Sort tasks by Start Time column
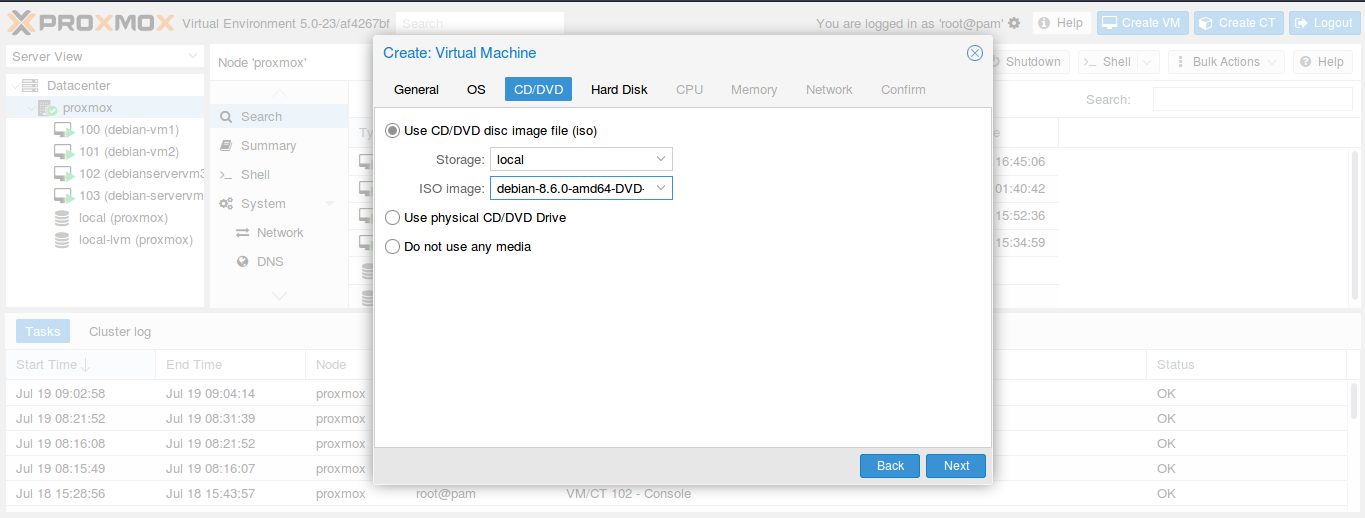The width and height of the screenshot is (1365, 518). [x=80, y=365]
